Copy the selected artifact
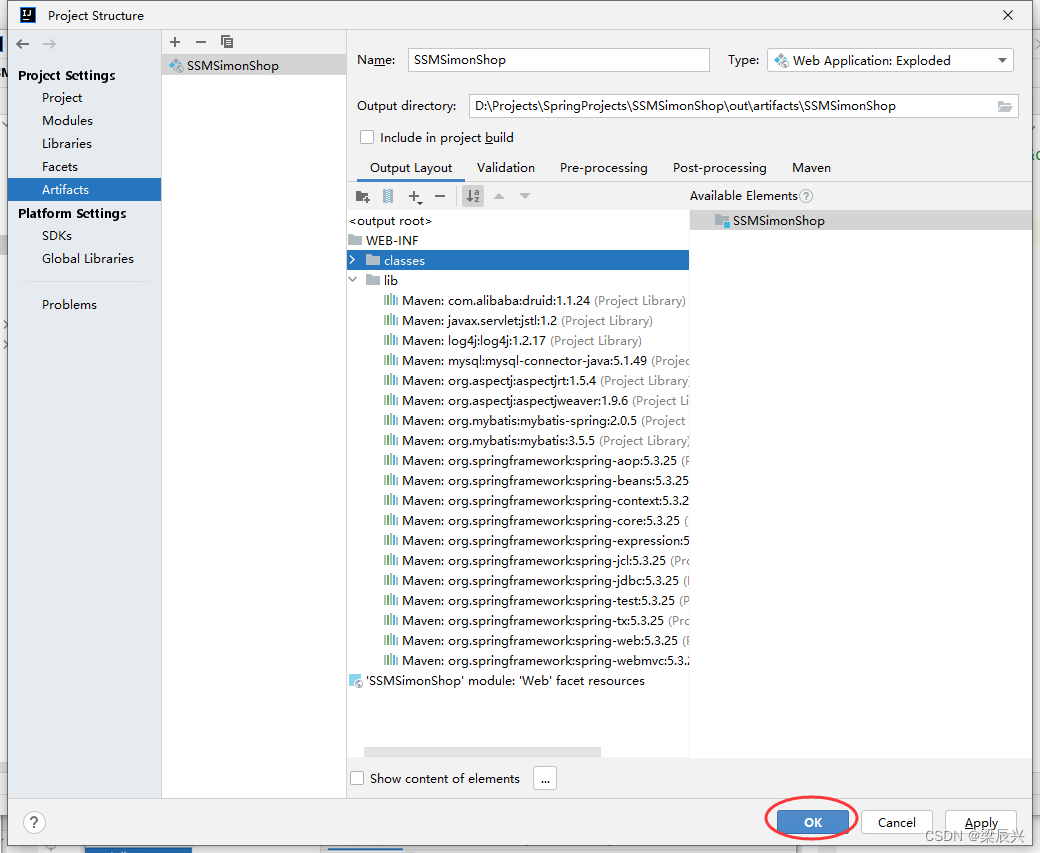Screen dimensions: 1040x853 point(227,42)
